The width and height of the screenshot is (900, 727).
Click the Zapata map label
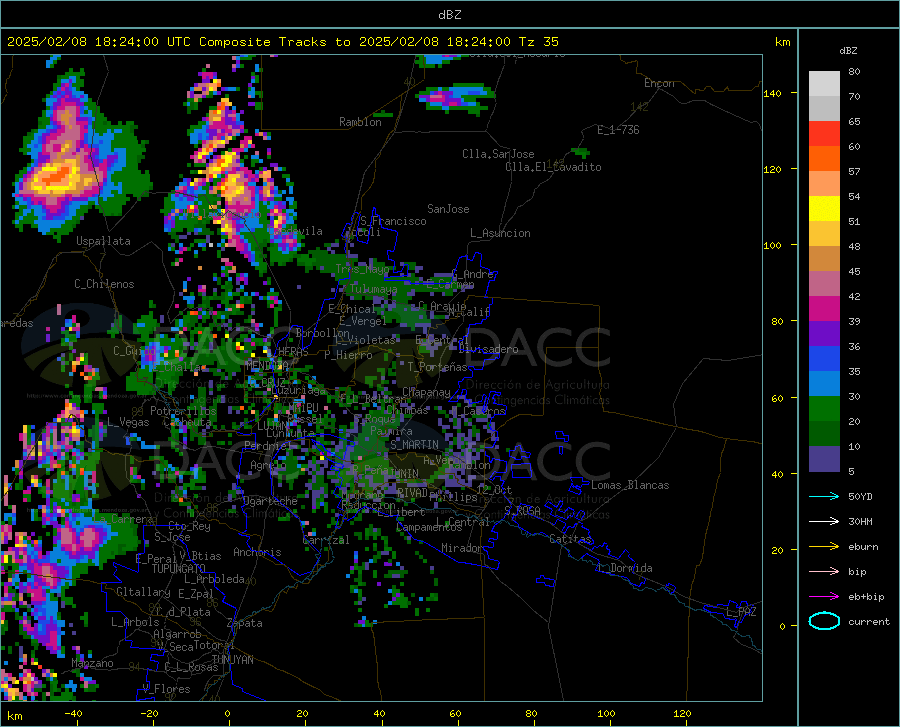245,623
